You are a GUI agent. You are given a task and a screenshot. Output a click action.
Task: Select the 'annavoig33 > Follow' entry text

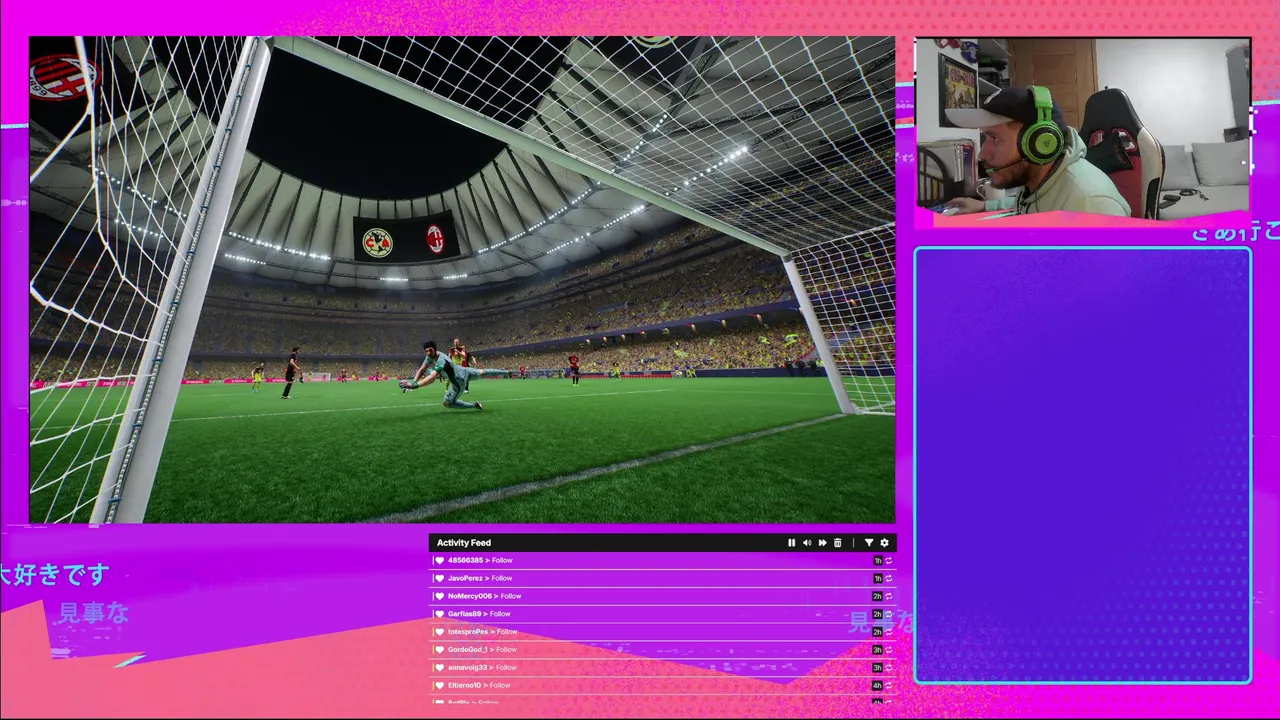[x=482, y=668]
